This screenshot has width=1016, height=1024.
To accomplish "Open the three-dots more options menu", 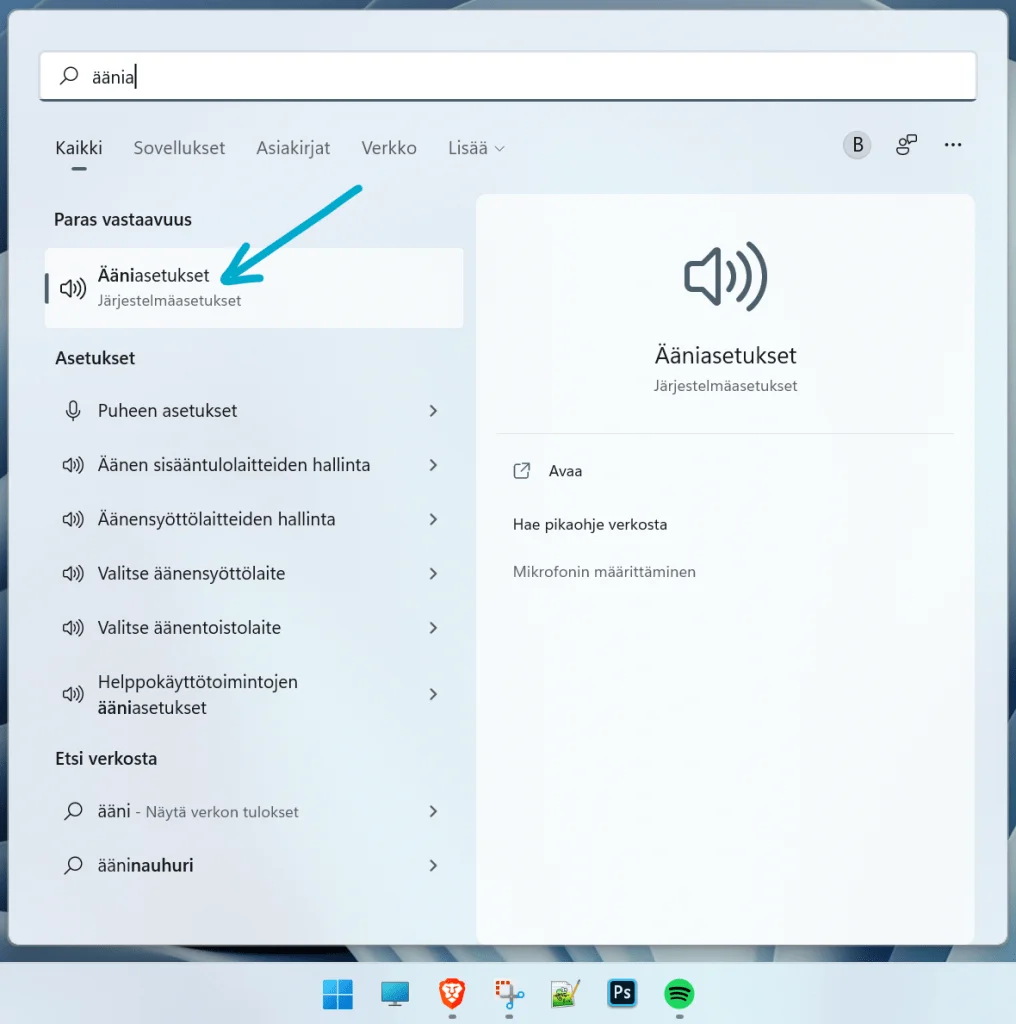I will (953, 145).
